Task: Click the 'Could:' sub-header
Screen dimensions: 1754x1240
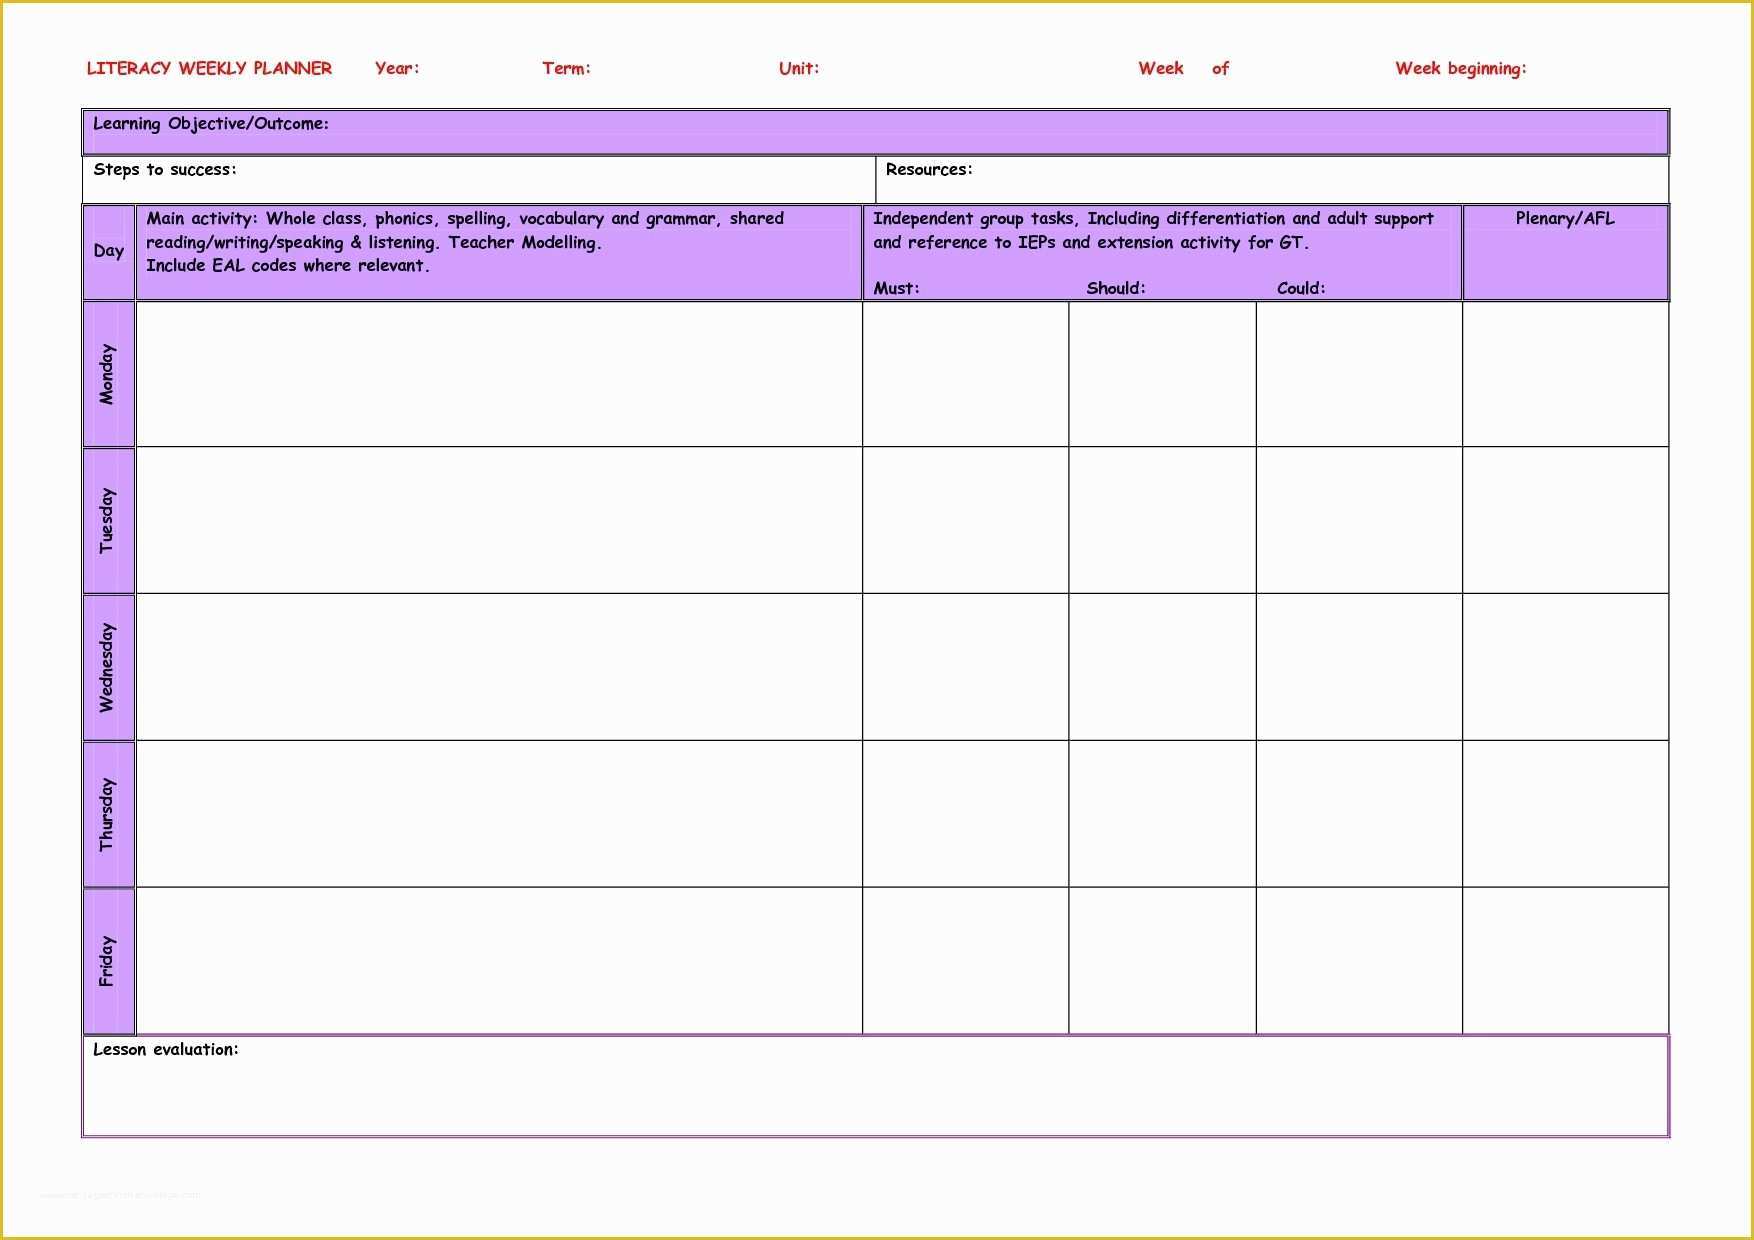Action: point(1301,288)
